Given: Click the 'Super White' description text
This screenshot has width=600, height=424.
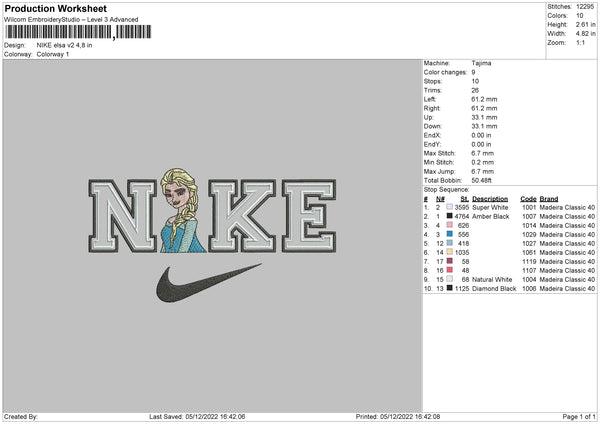Looking at the screenshot, I should (490, 207).
